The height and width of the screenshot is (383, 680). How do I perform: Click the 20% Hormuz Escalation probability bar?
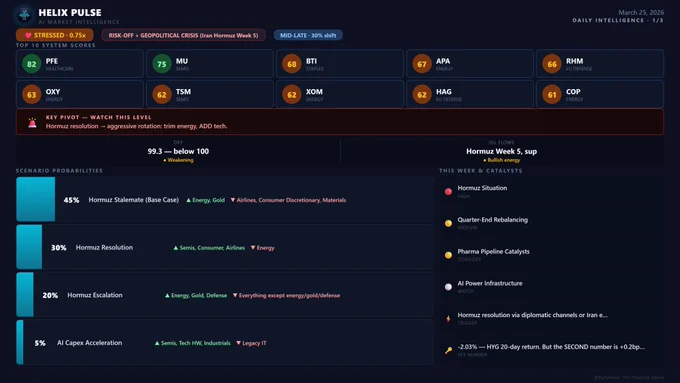[25, 295]
